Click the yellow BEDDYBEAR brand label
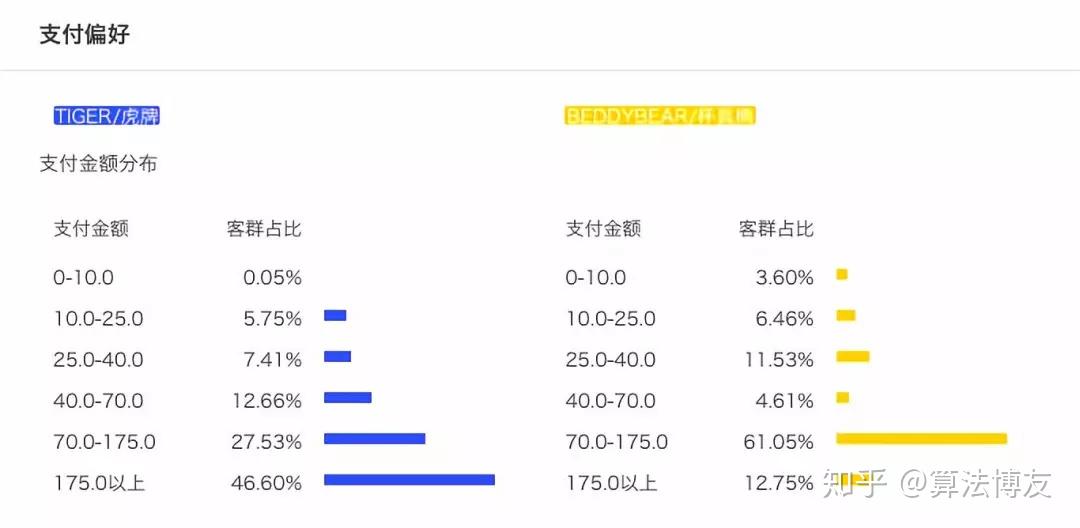Image resolution: width=1080 pixels, height=528 pixels. point(660,116)
